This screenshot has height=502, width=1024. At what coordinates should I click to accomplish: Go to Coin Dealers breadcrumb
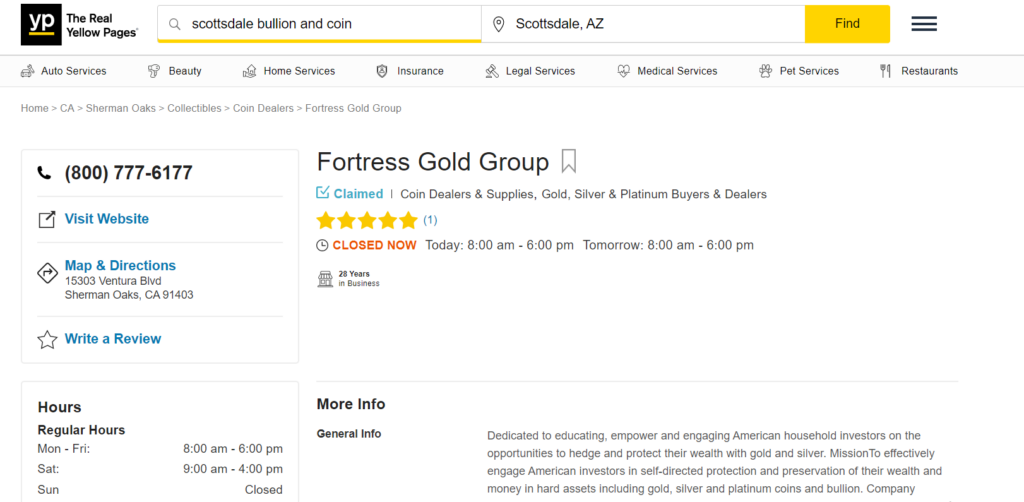[x=263, y=108]
